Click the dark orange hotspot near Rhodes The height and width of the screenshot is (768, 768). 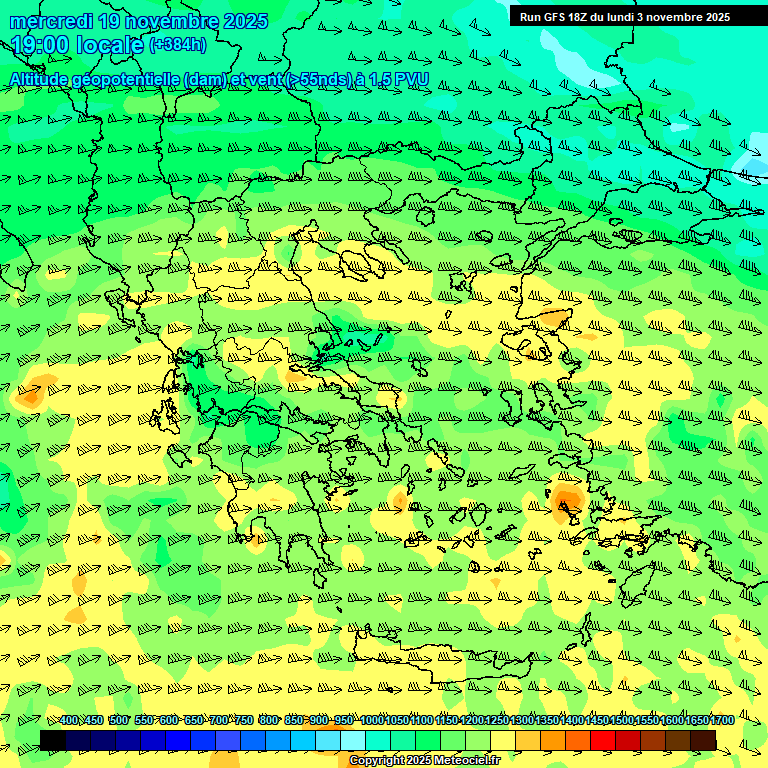(569, 501)
